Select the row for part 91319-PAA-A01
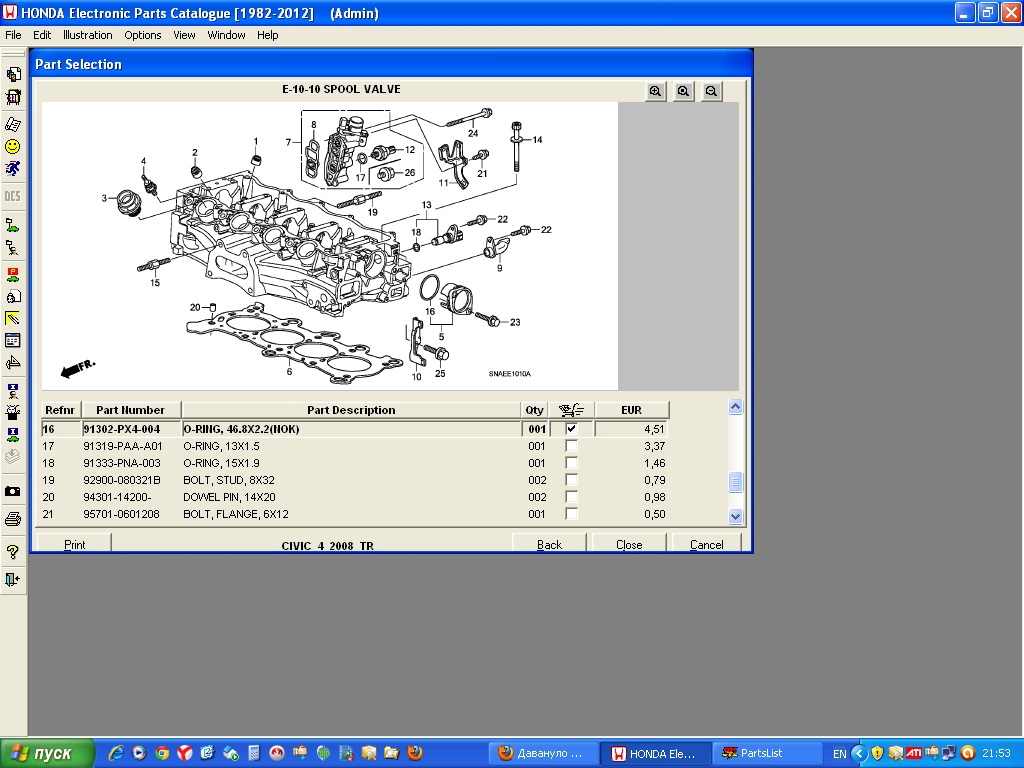This screenshot has width=1024, height=768. tap(355, 446)
